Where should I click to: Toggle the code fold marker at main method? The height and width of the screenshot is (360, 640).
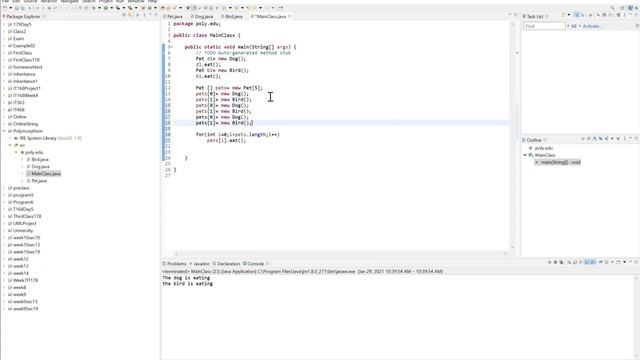coord(171,47)
